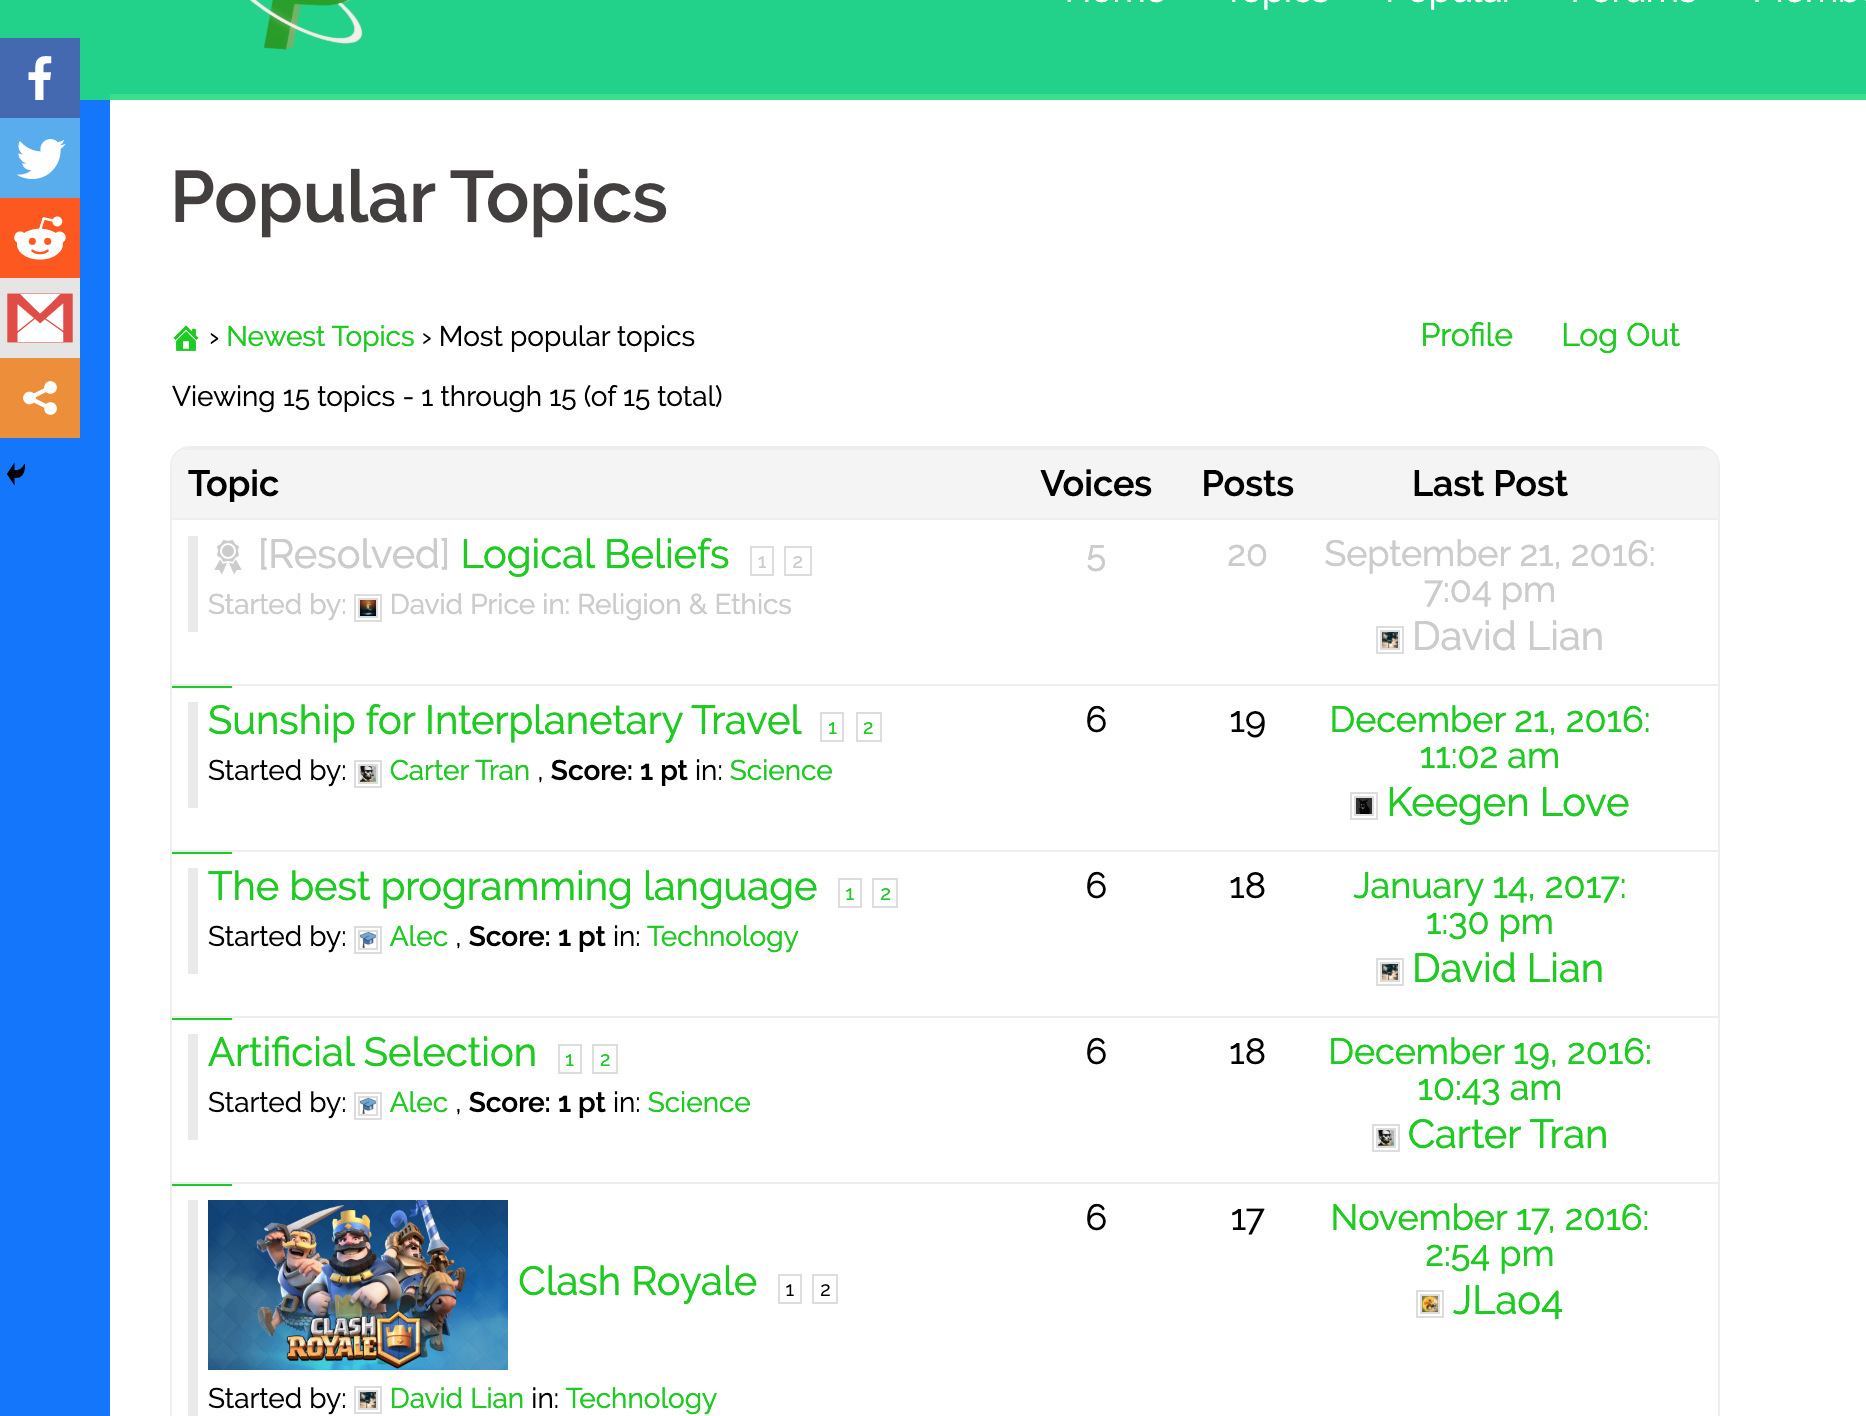
Task: Go to page 1 of Clash Royale
Action: pyautogui.click(x=790, y=1289)
